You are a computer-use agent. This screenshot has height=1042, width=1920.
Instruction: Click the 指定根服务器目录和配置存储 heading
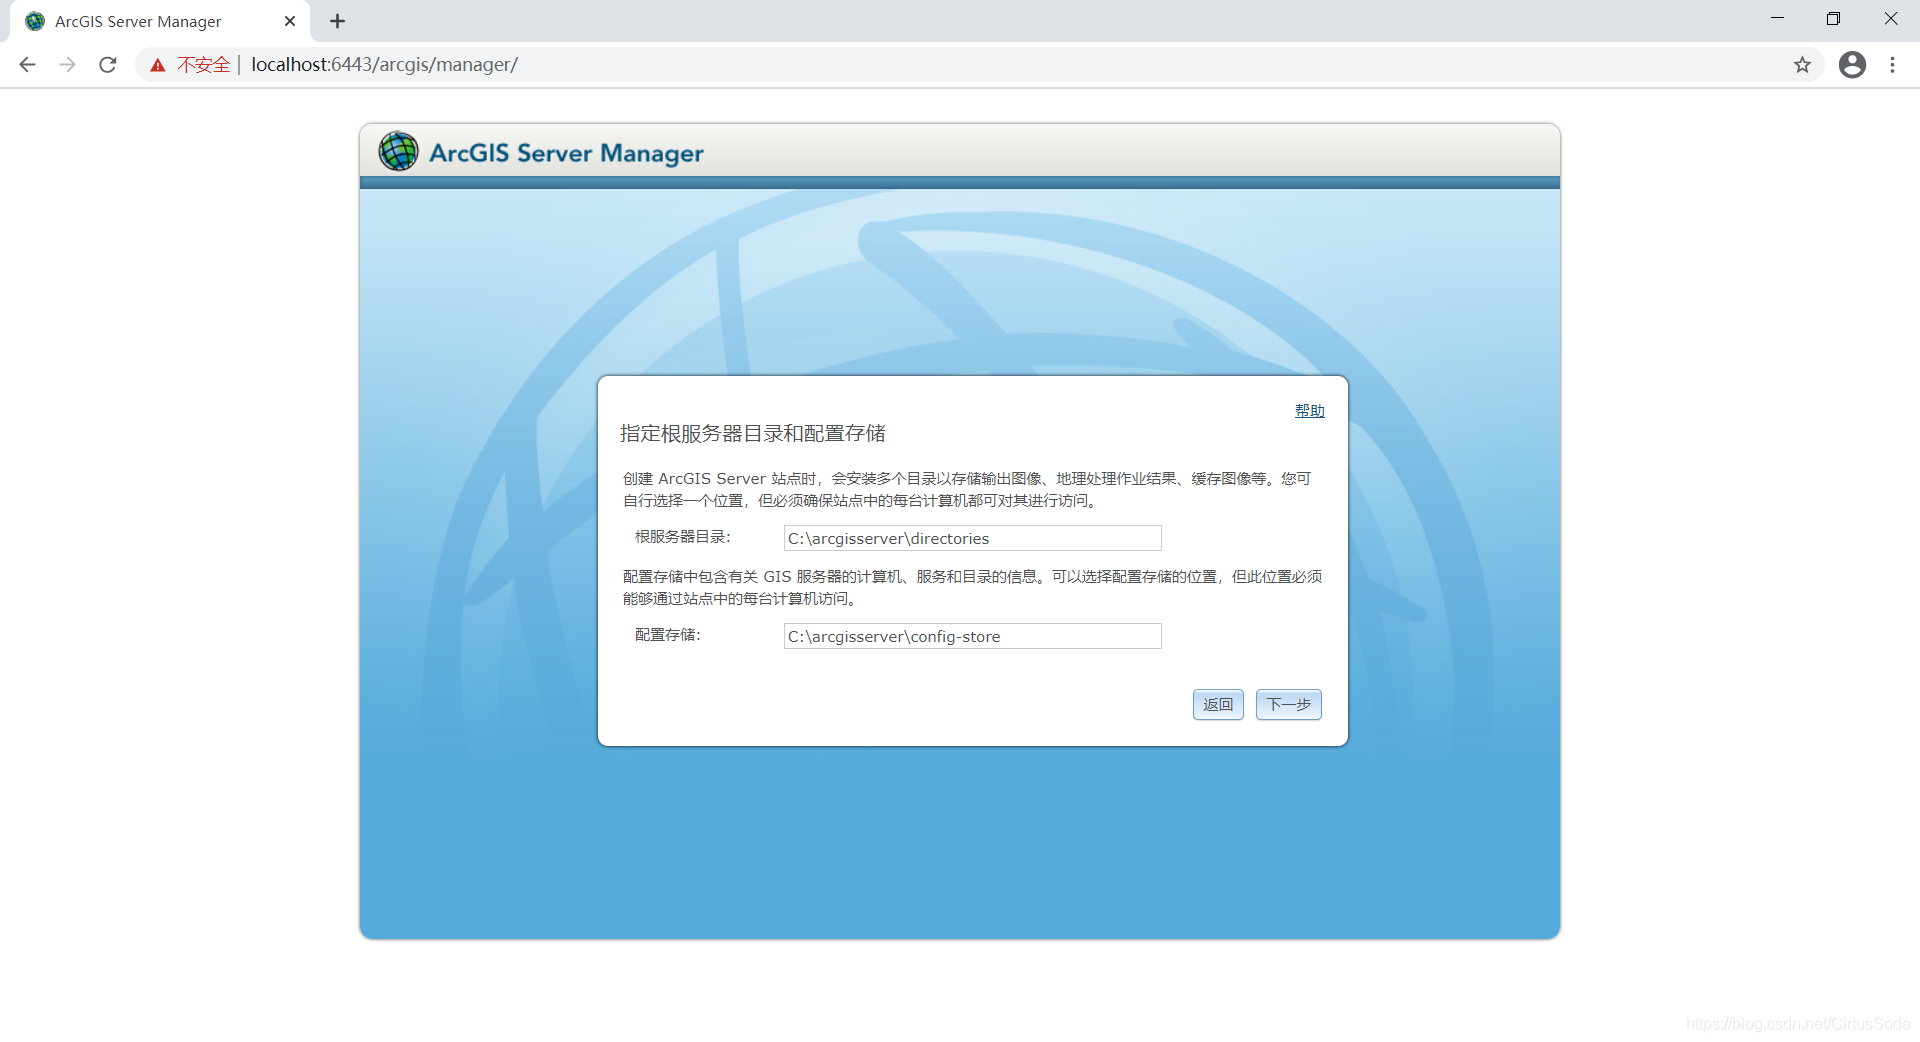click(x=753, y=433)
